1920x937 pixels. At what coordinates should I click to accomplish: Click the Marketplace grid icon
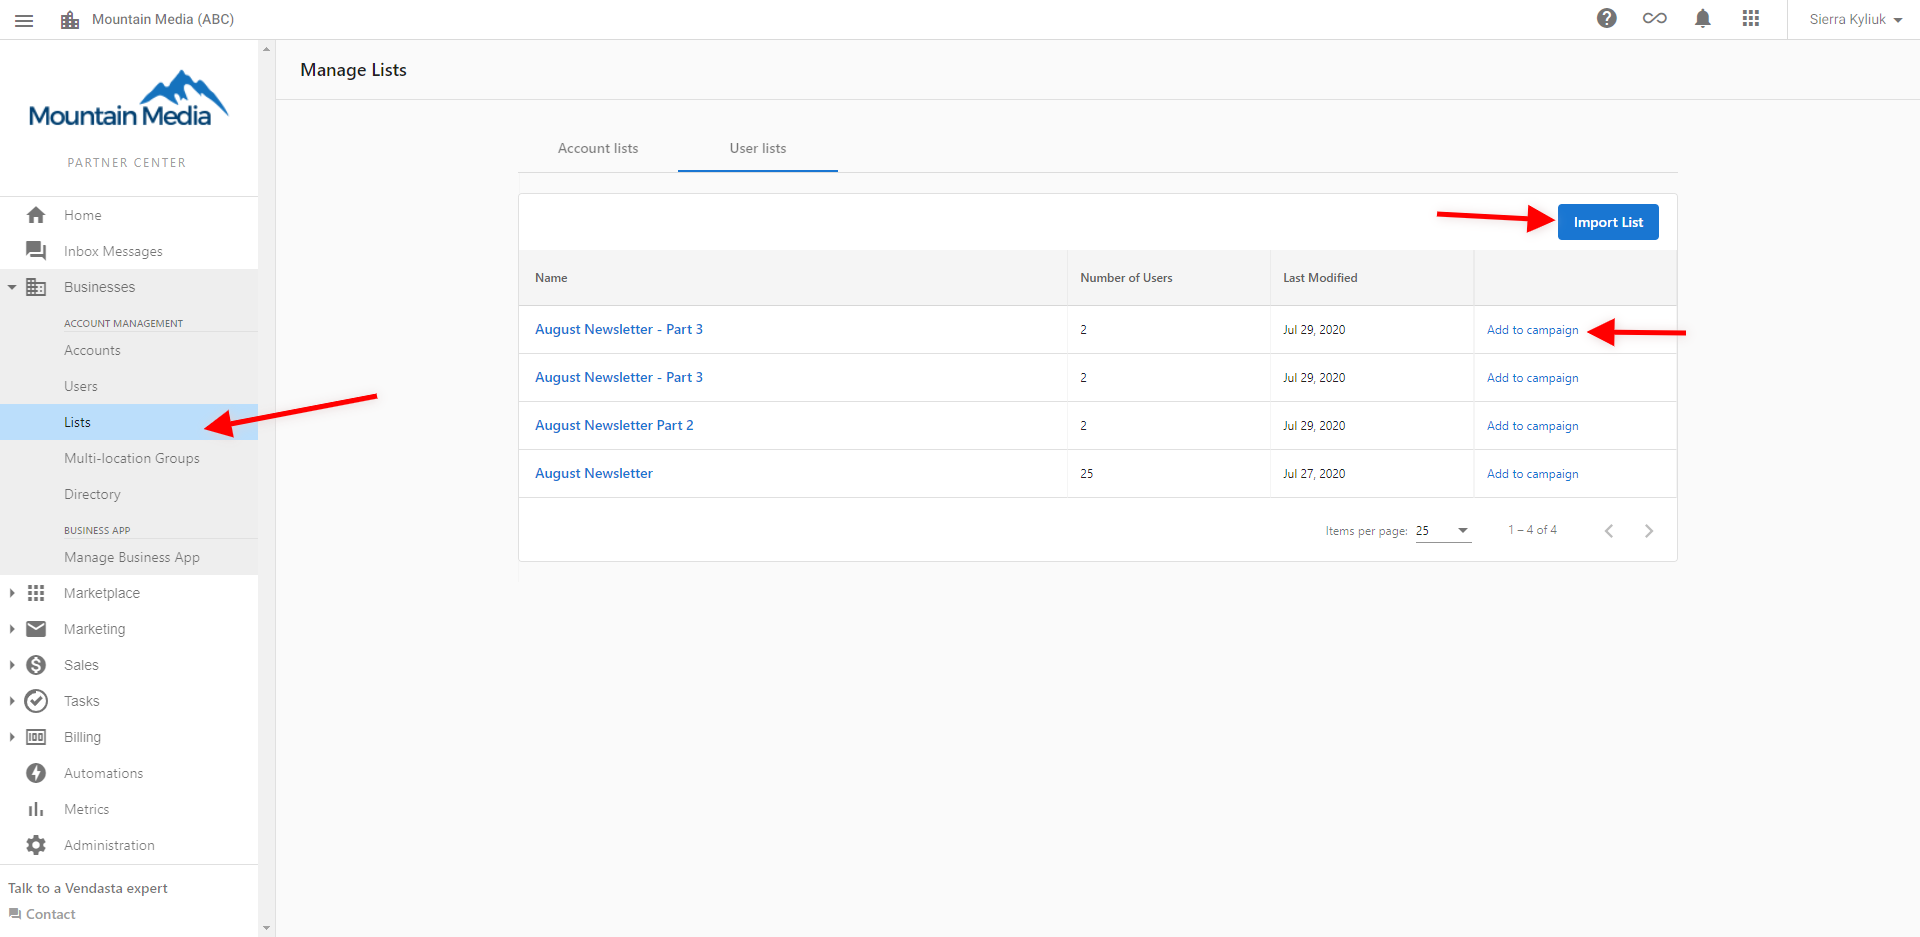(36, 593)
